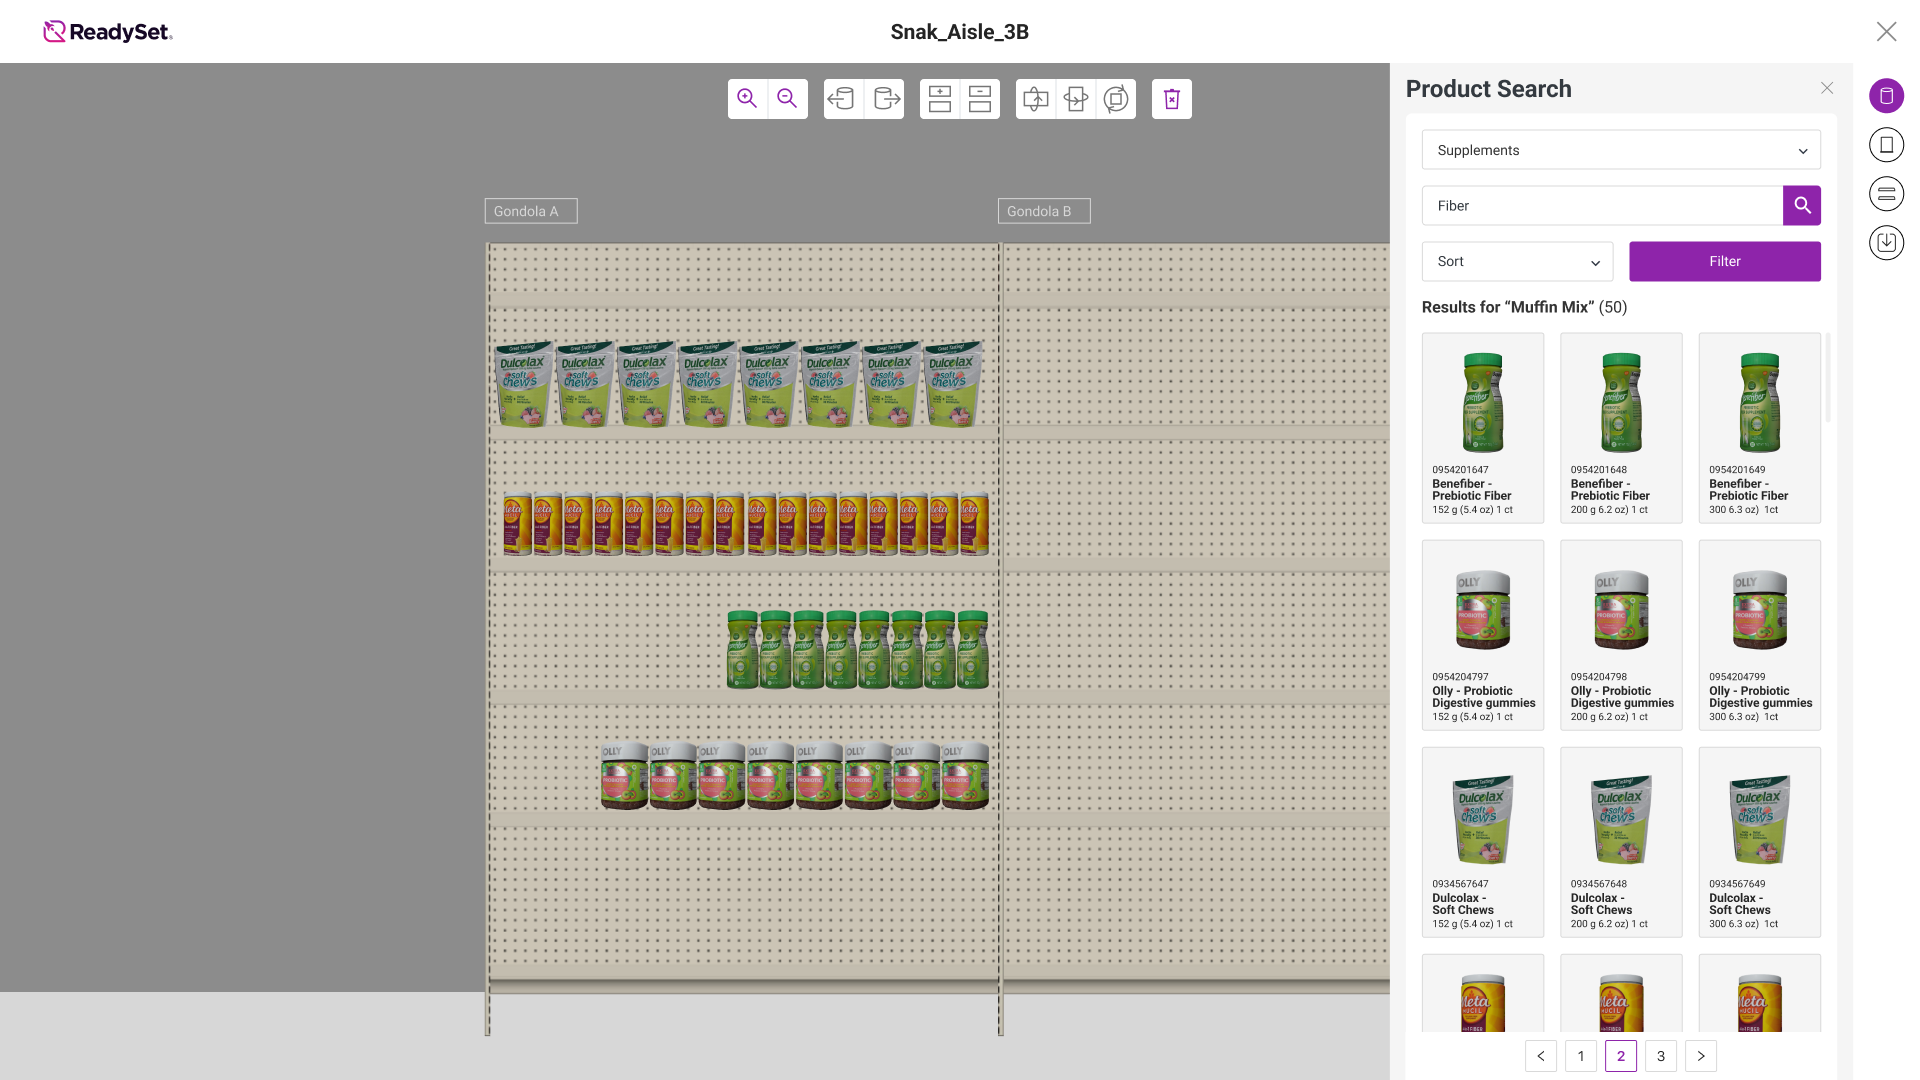Click the results list scrollbar

[x=1828, y=378]
